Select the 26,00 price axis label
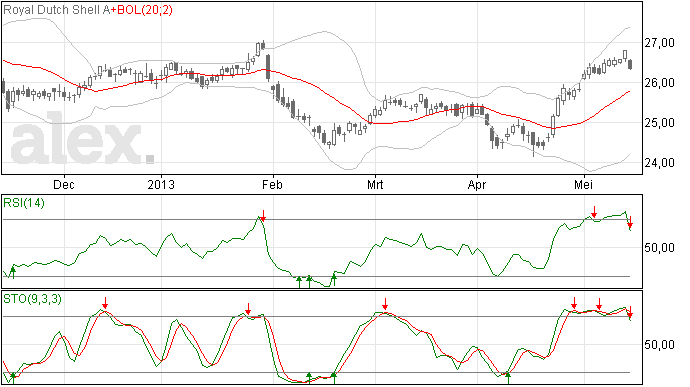690x387 pixels. coord(659,83)
